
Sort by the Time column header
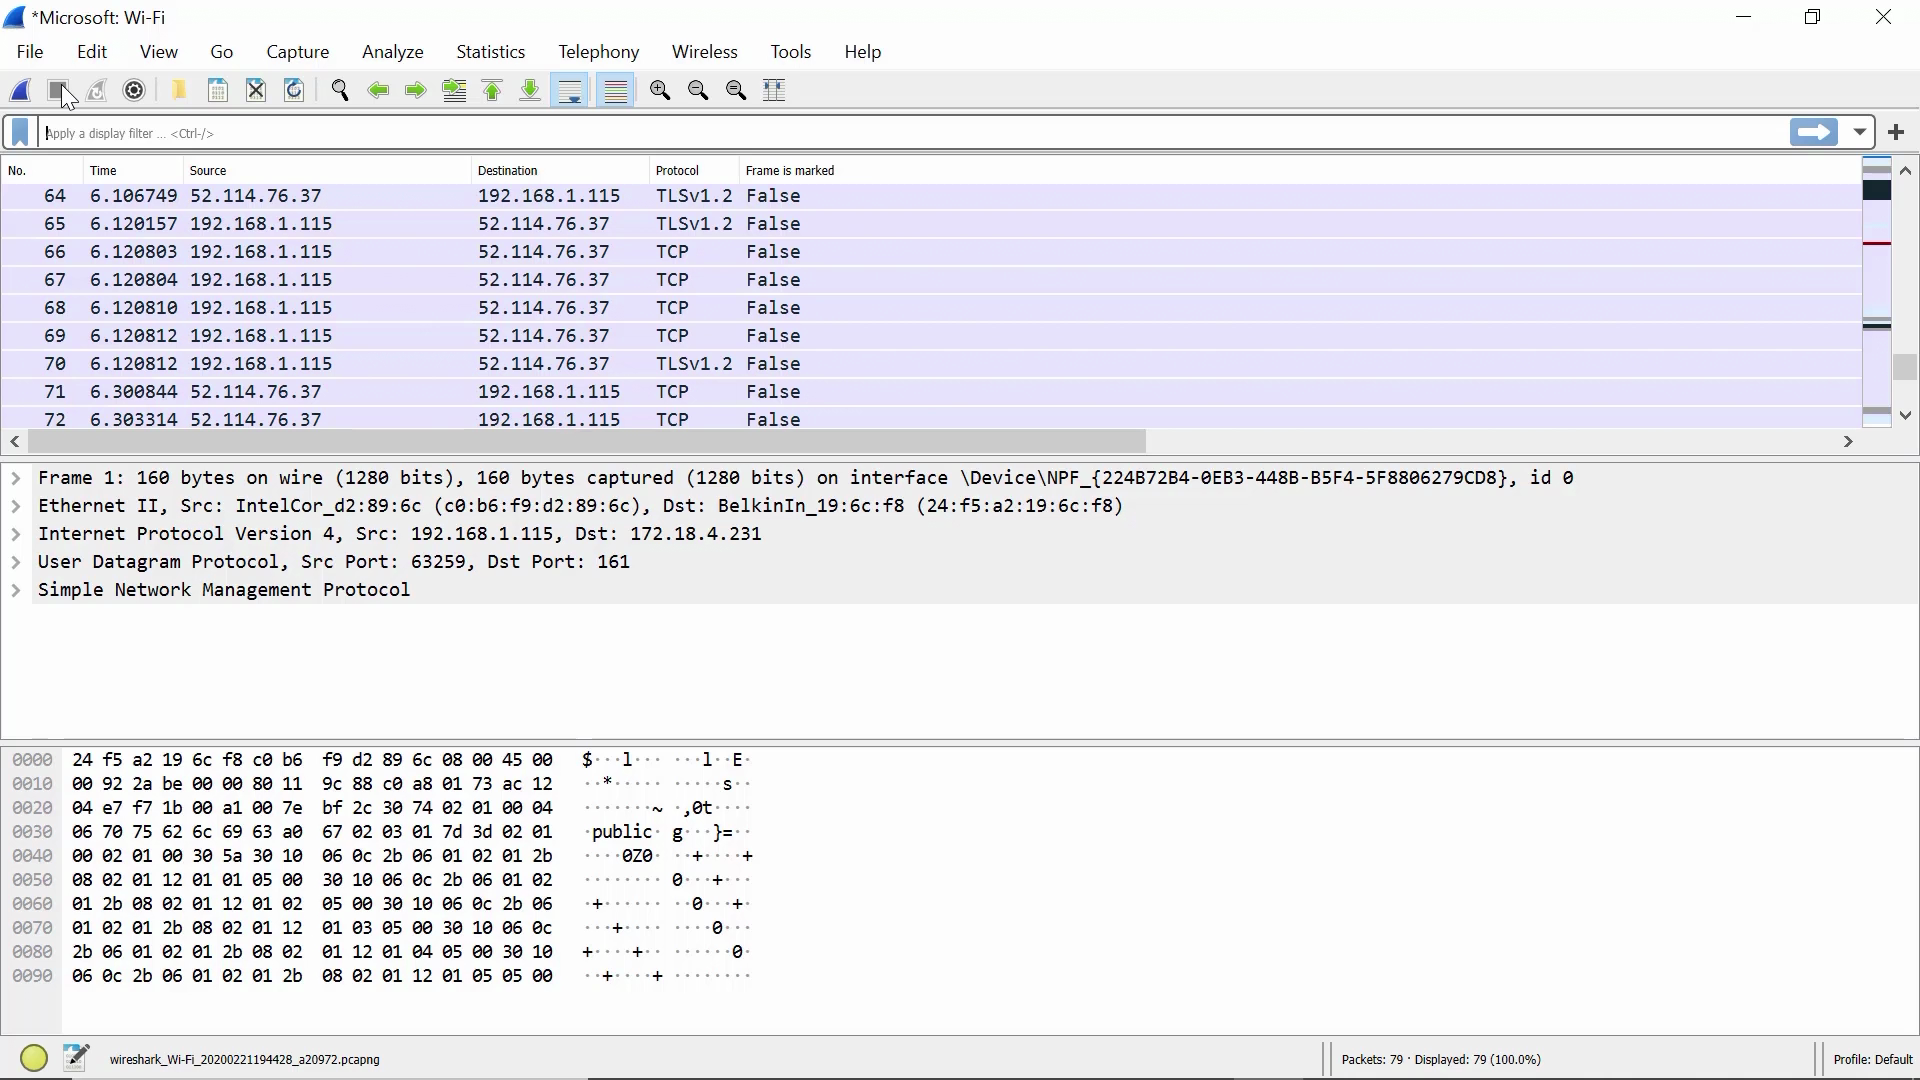pyautogui.click(x=133, y=171)
